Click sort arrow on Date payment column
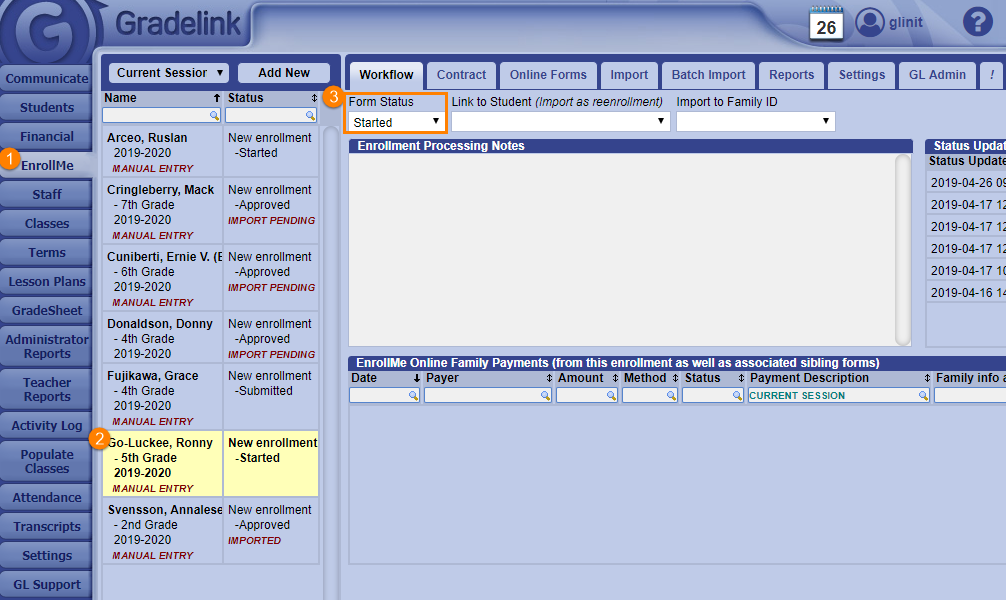1006x600 pixels. [417, 378]
